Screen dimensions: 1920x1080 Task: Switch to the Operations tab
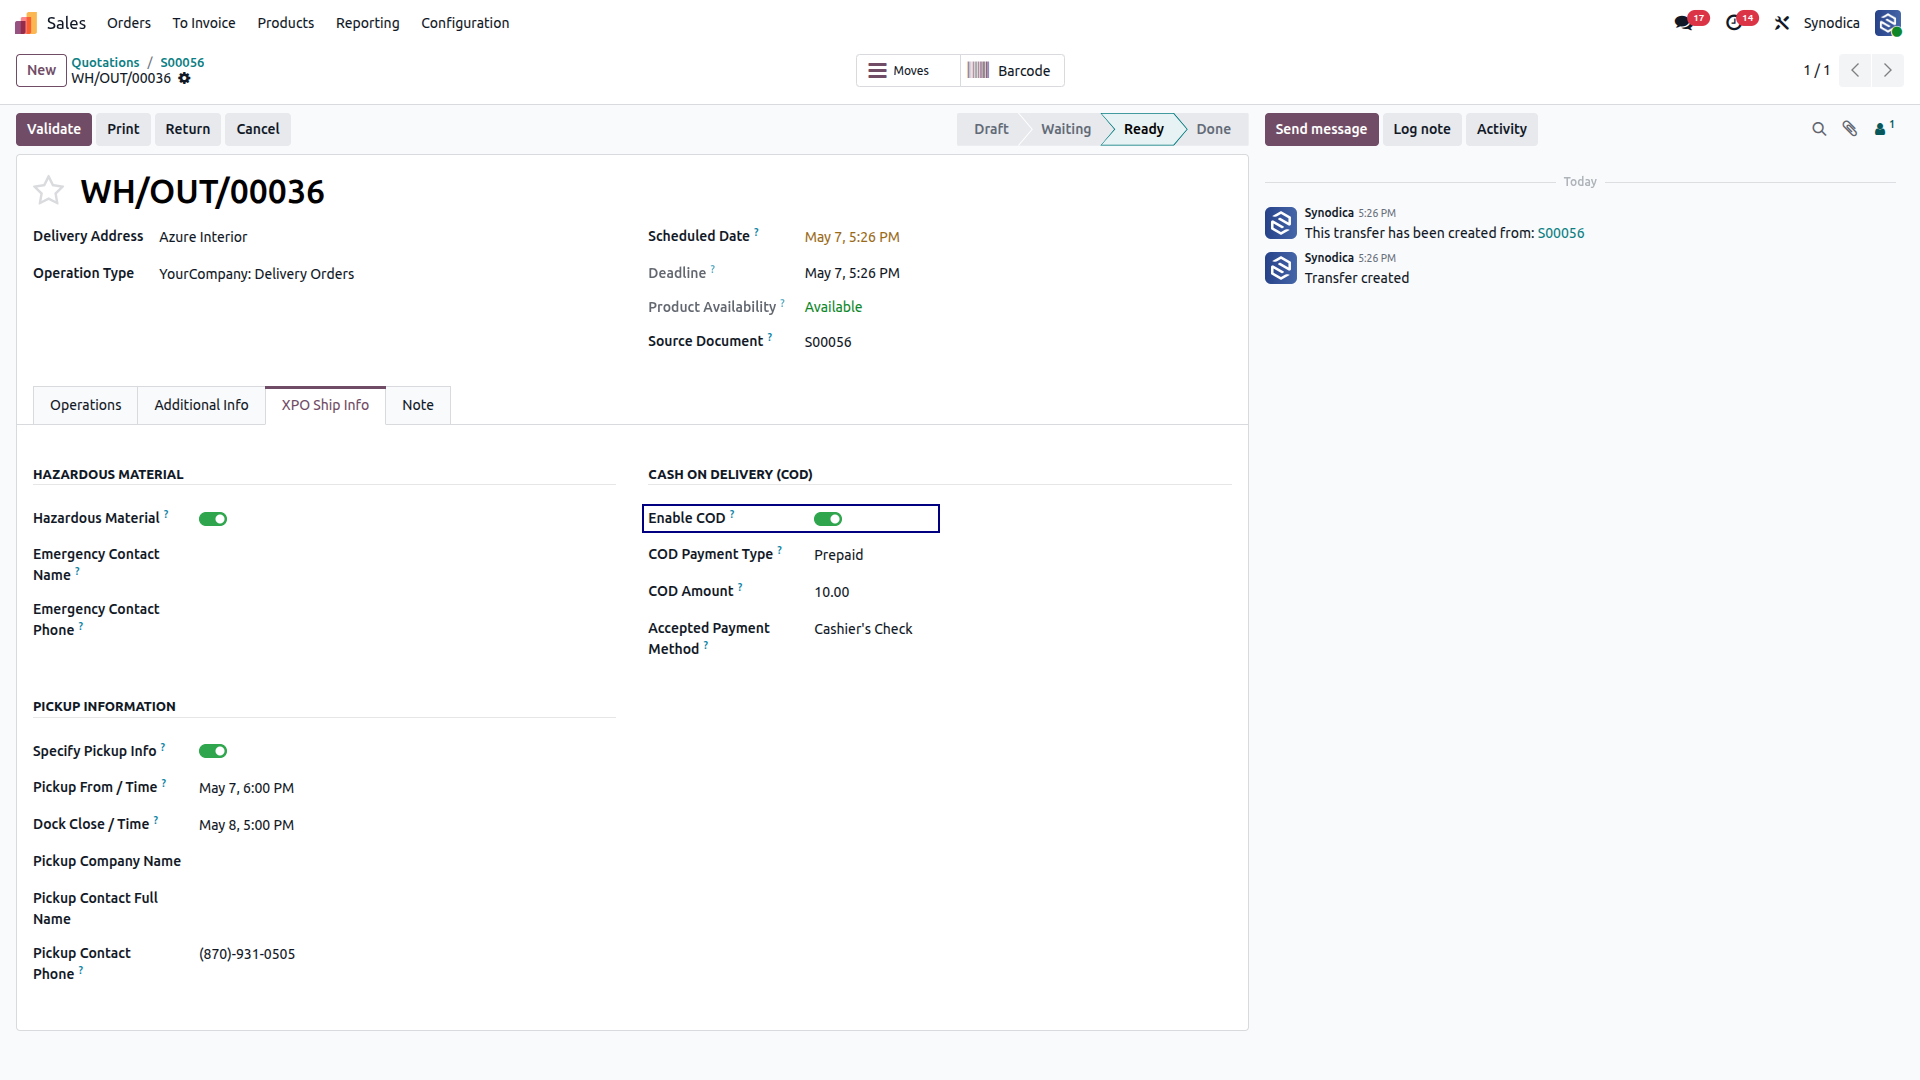click(86, 405)
